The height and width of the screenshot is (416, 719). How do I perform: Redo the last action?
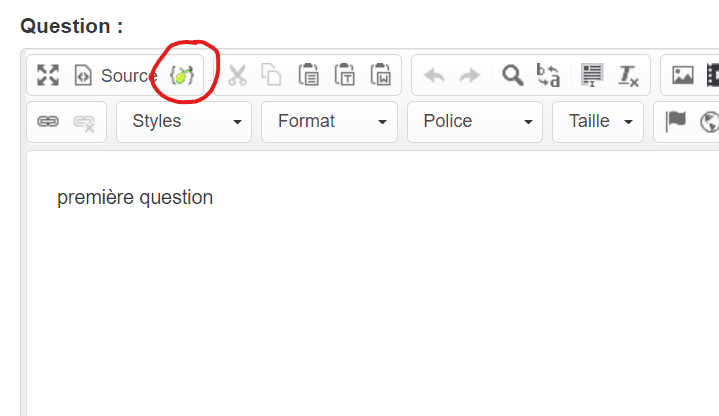click(x=470, y=75)
